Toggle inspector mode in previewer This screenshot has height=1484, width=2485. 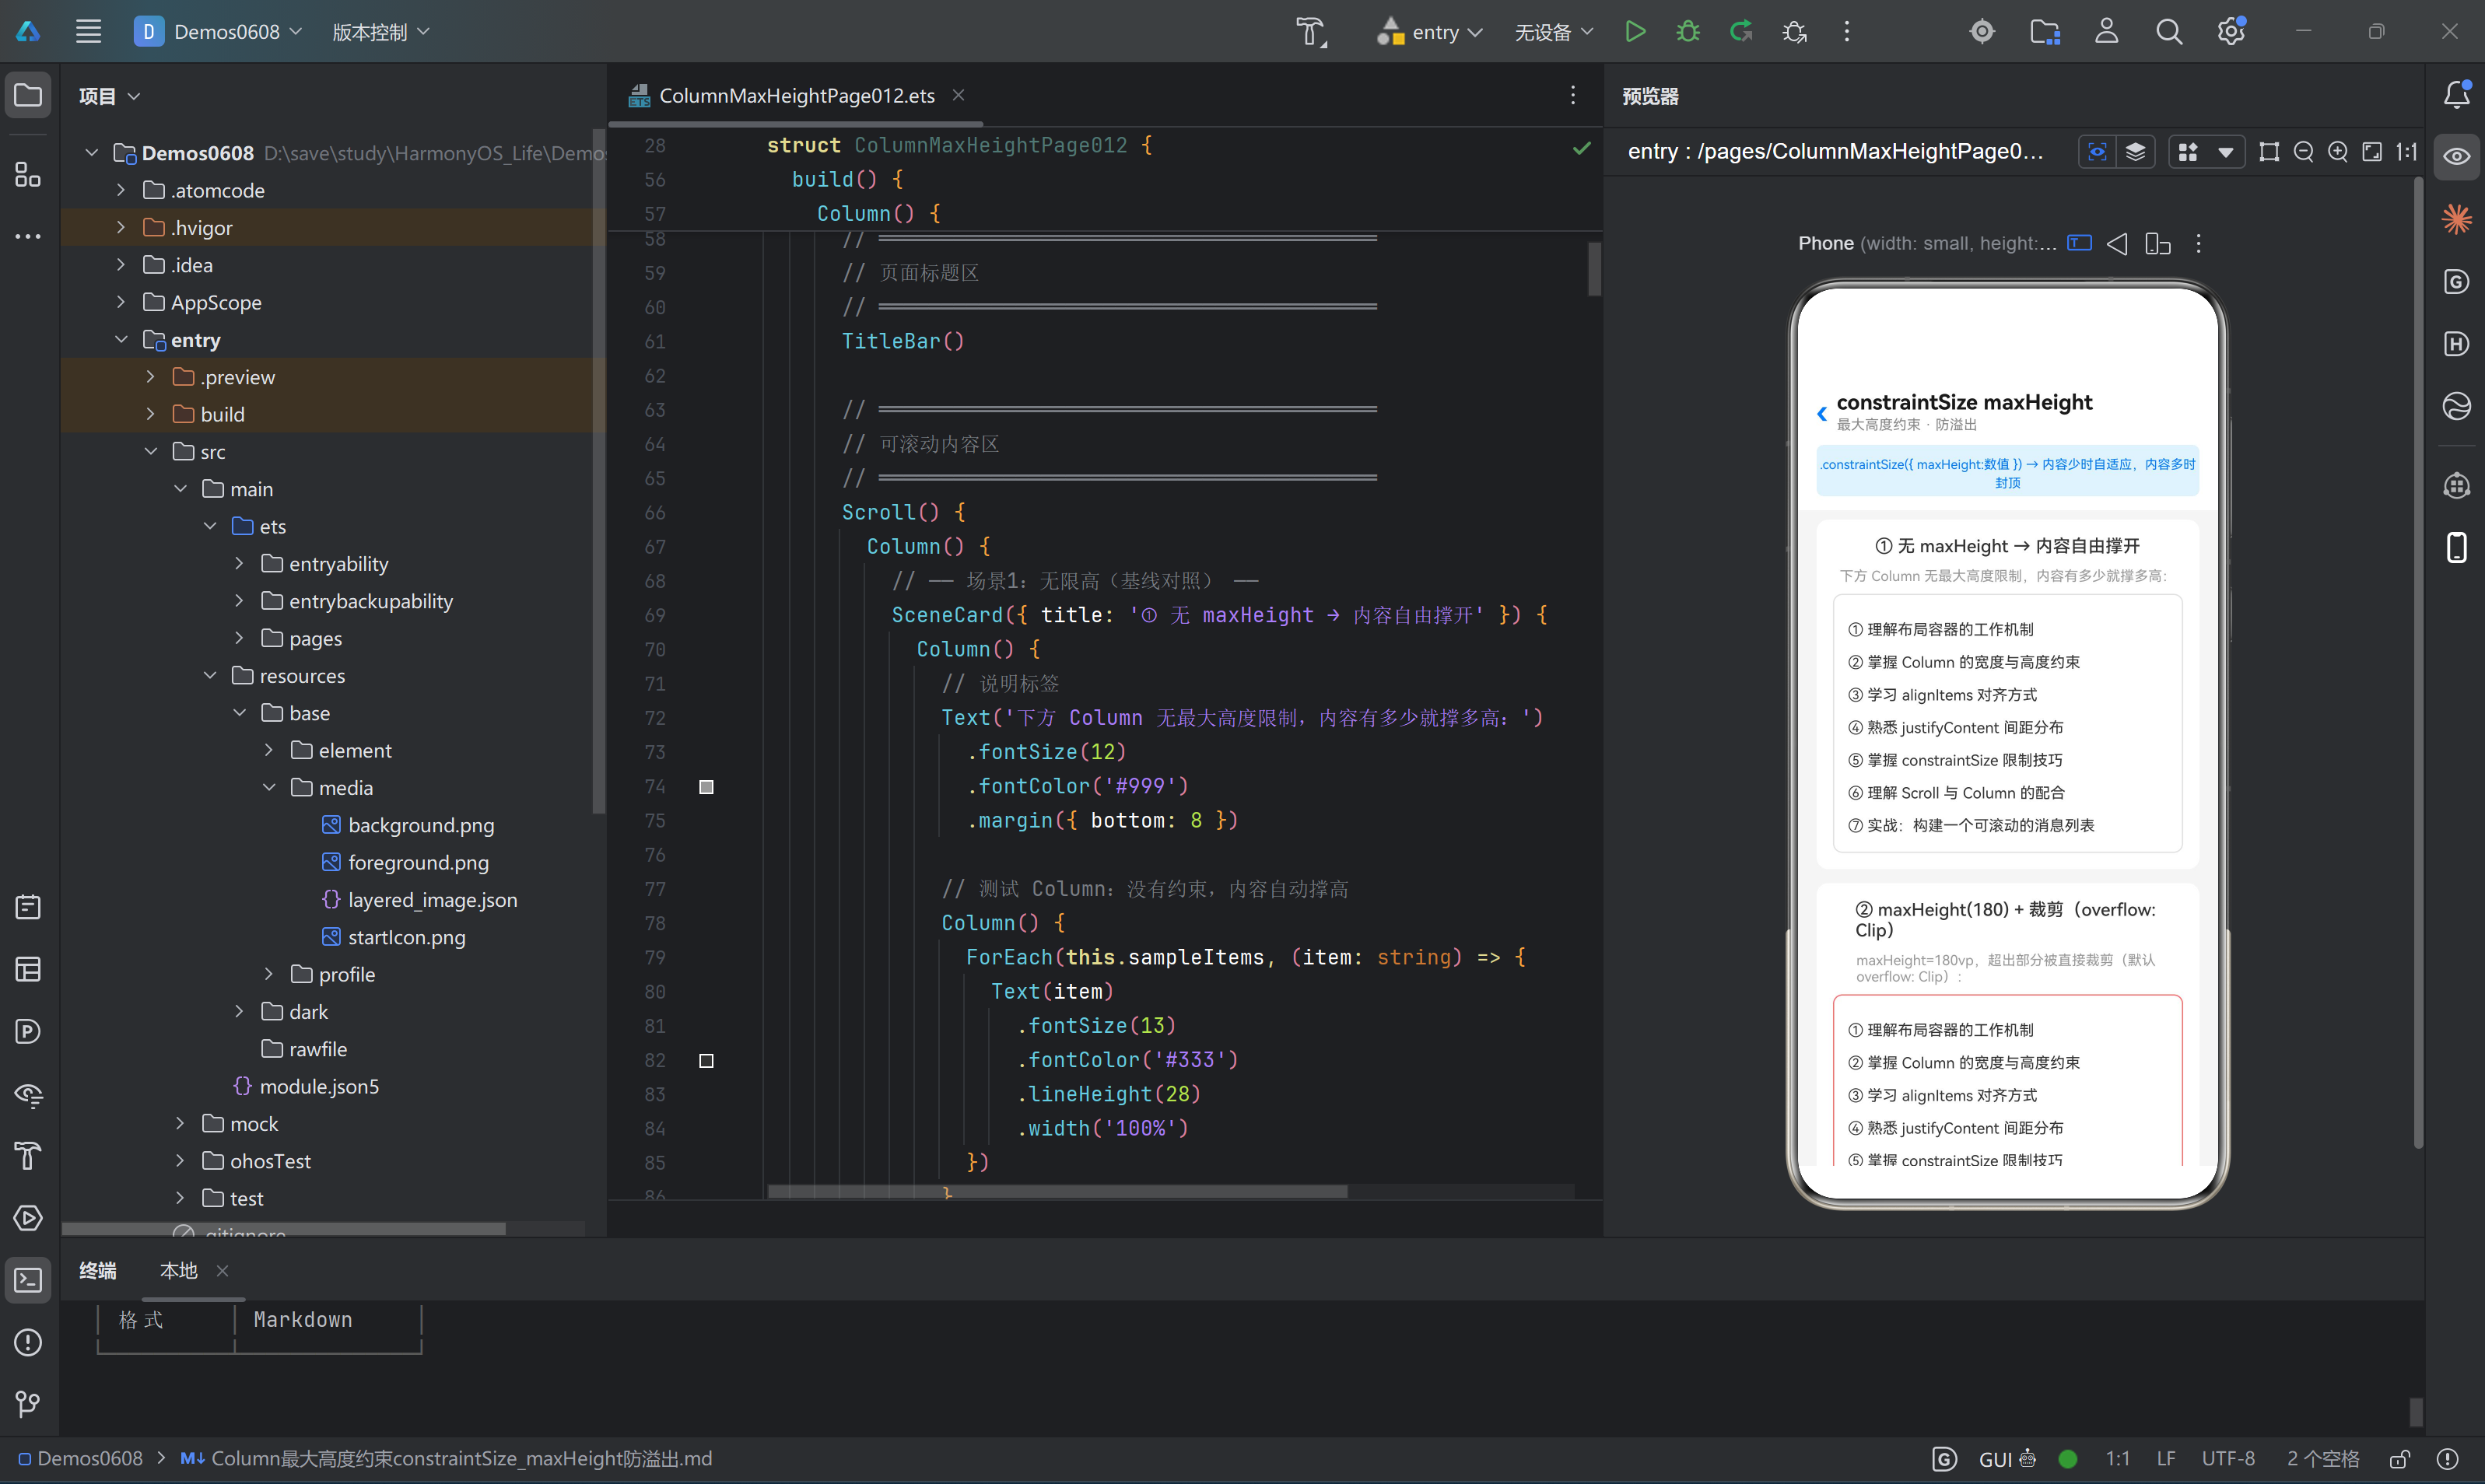pyautogui.click(x=2097, y=151)
